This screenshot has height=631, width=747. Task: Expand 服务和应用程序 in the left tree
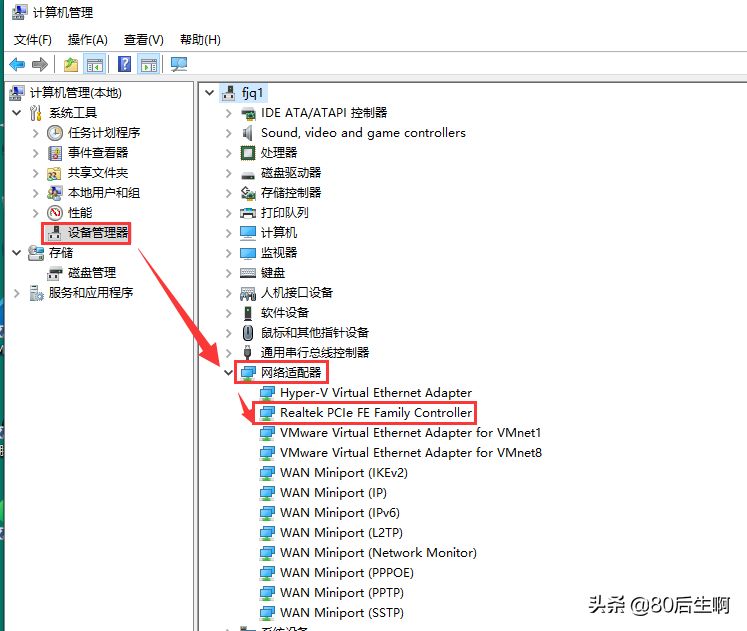[x=17, y=293]
